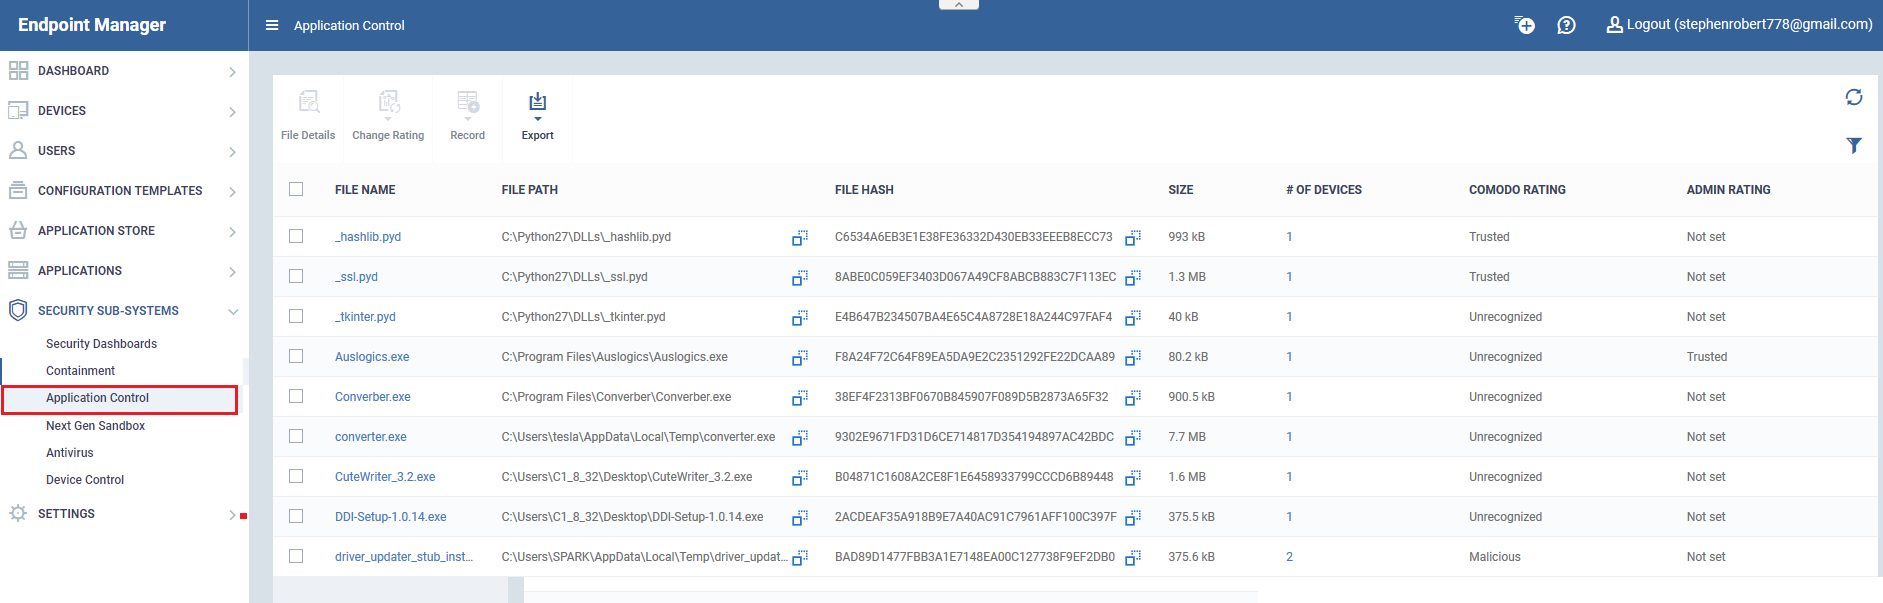The height and width of the screenshot is (603, 1883).
Task: Expand the Devices menu chevron
Action: (232, 112)
